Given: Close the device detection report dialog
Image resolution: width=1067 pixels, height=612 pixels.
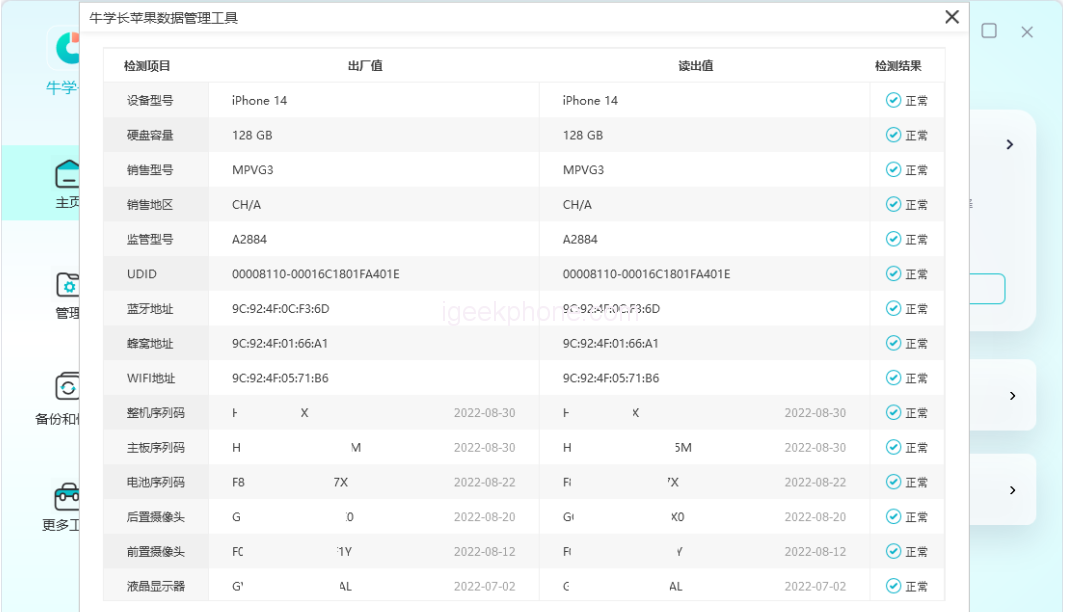Looking at the screenshot, I should (x=952, y=17).
